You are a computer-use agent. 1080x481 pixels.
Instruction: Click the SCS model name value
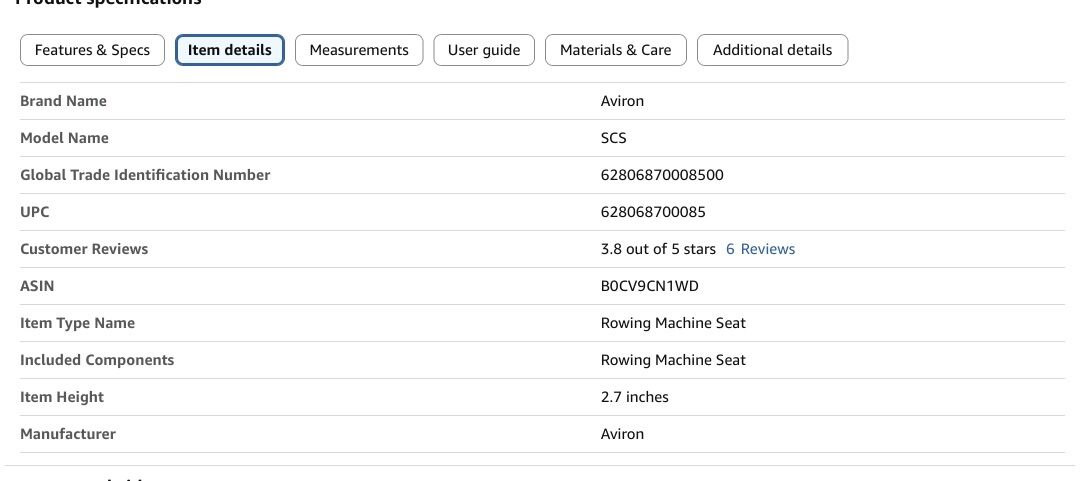(613, 138)
